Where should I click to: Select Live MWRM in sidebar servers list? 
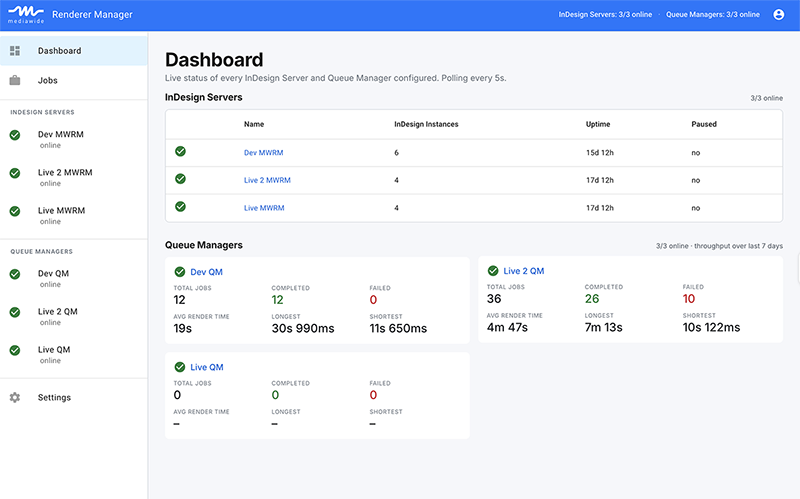pyautogui.click(x=73, y=215)
